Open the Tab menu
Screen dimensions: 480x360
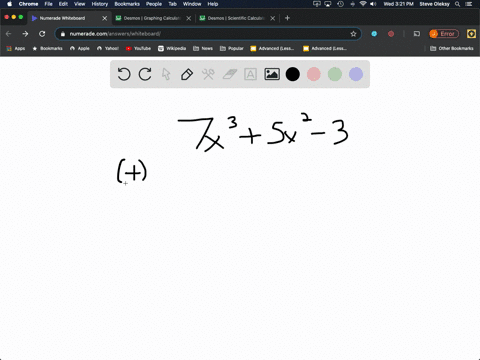click(x=172, y=4)
